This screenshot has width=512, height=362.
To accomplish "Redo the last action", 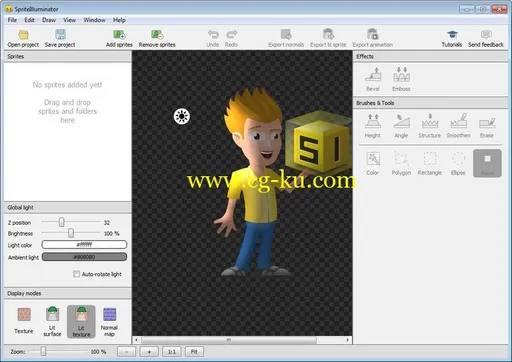I will coord(231,38).
